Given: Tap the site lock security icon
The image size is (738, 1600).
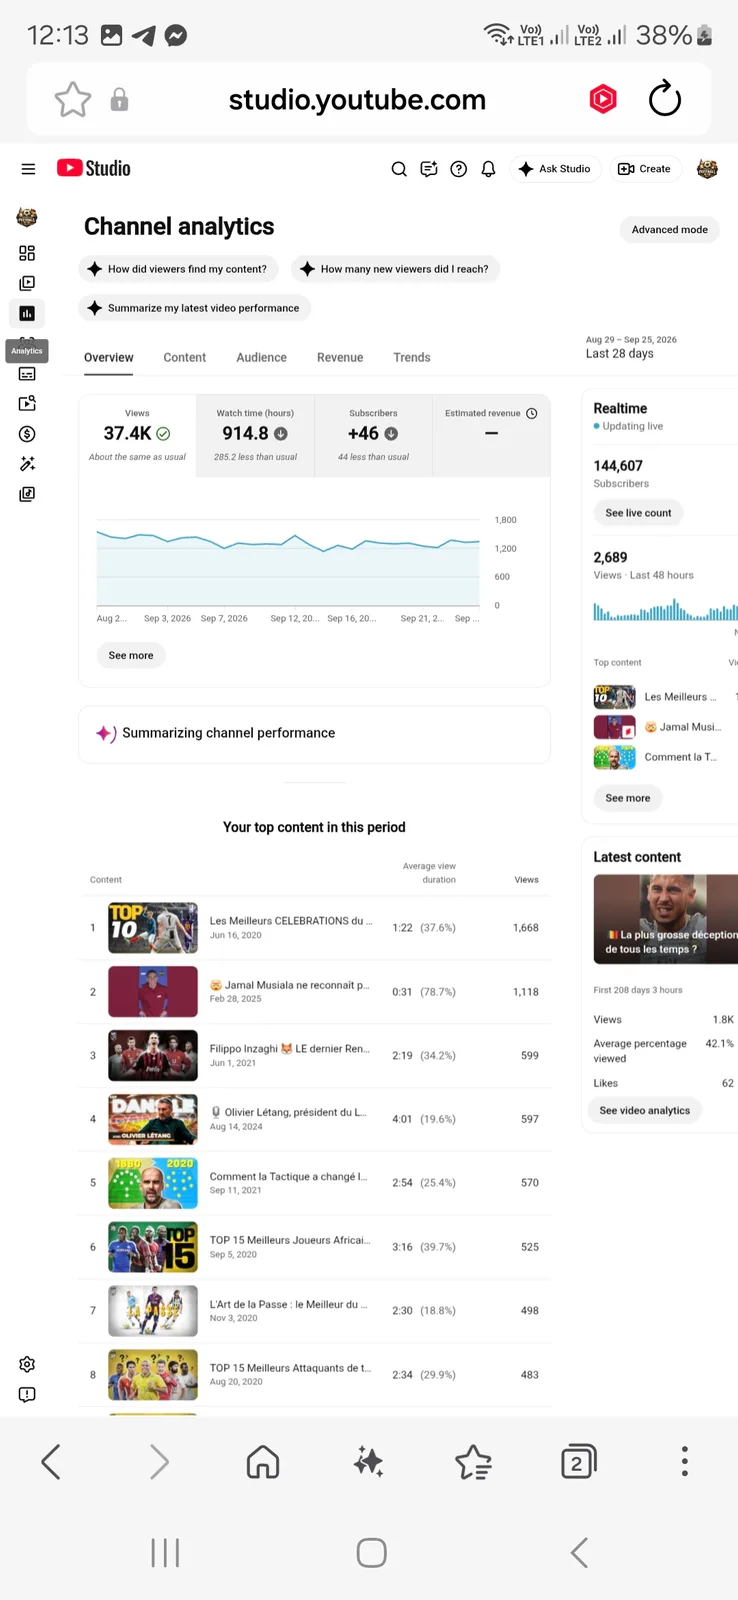Looking at the screenshot, I should 119,99.
